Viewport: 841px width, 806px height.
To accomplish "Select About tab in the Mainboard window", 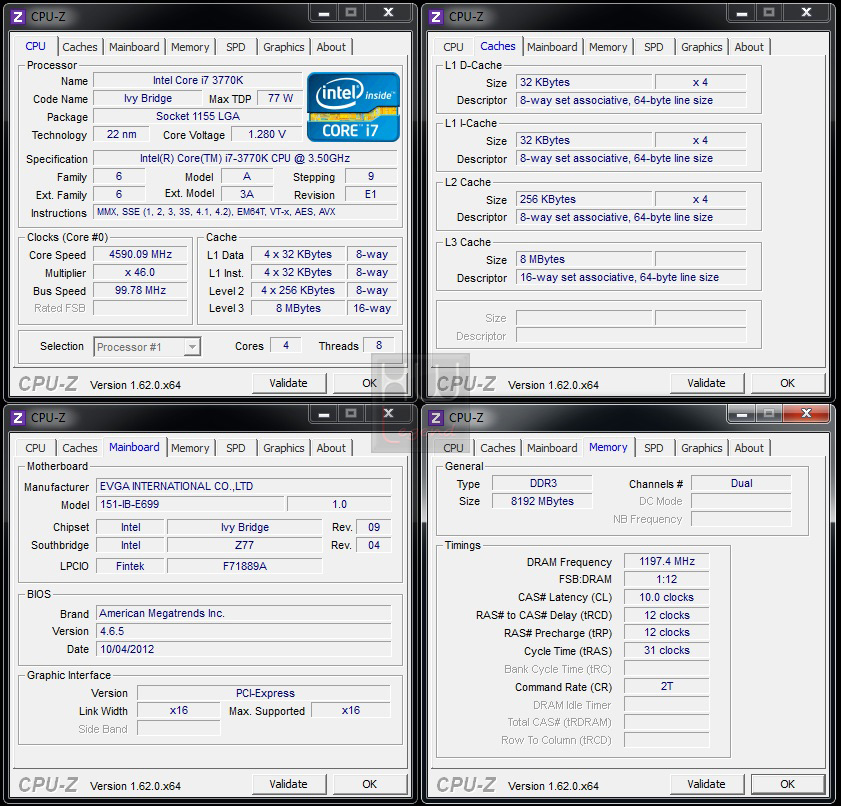I will (x=331, y=448).
